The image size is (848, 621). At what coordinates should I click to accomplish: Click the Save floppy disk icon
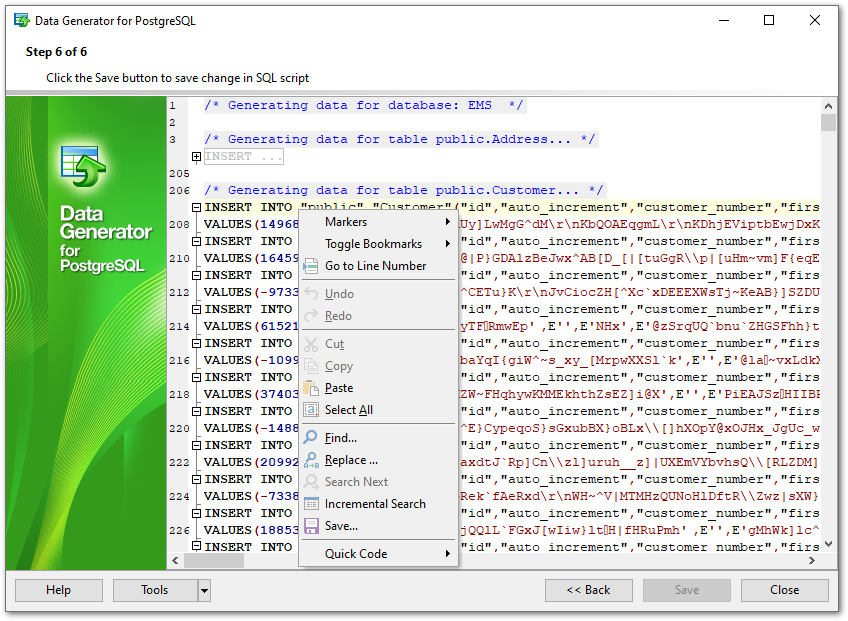(x=311, y=526)
